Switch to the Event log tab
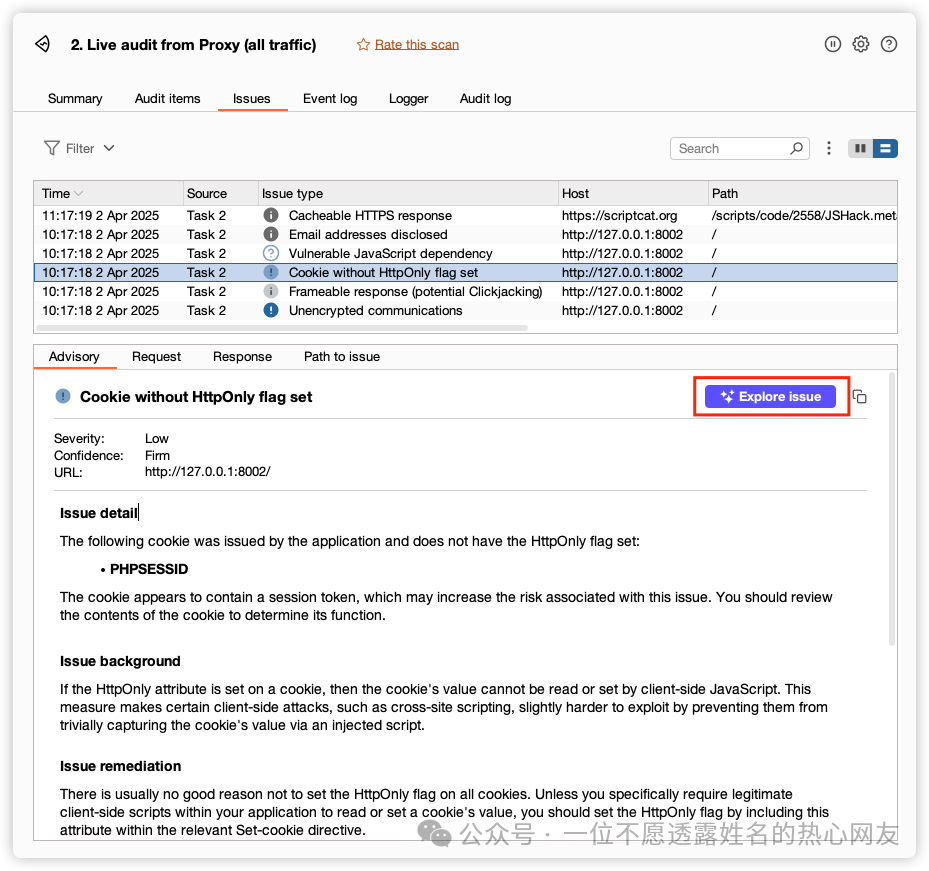 (x=330, y=98)
